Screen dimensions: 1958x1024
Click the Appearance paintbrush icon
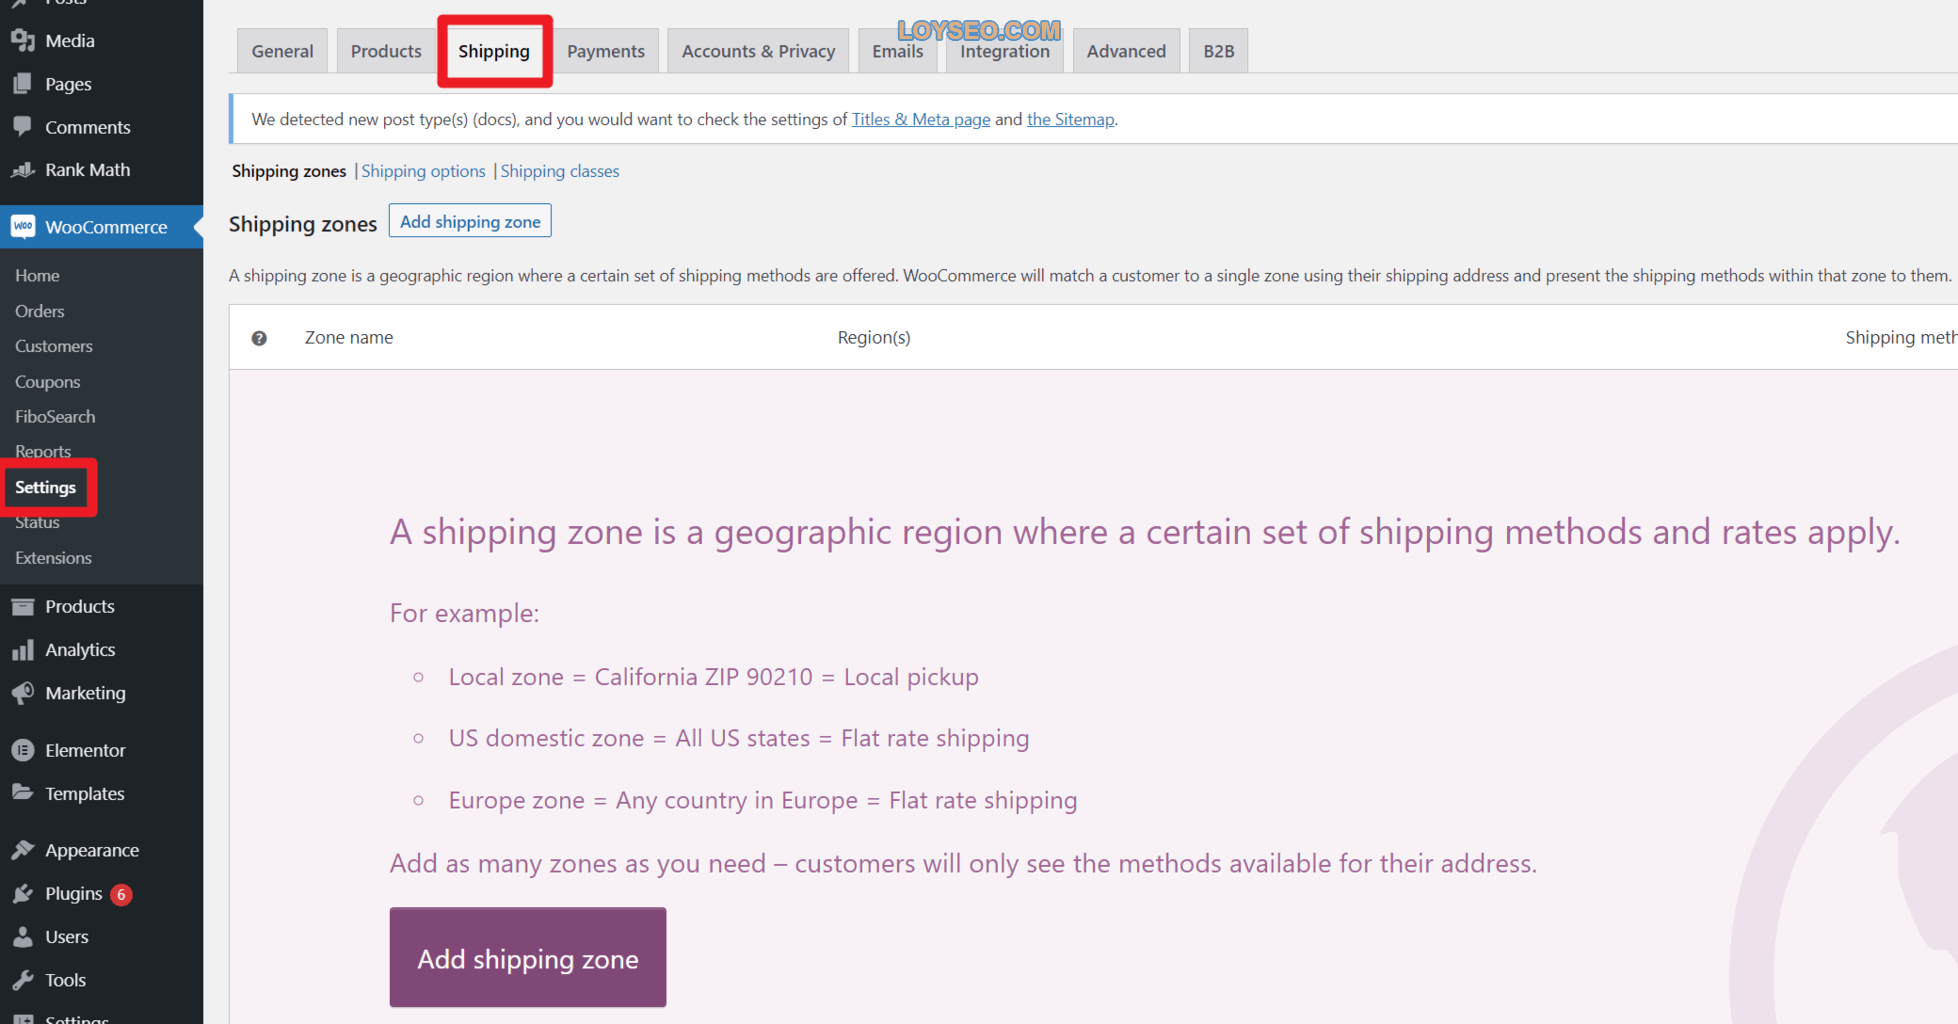point(22,849)
